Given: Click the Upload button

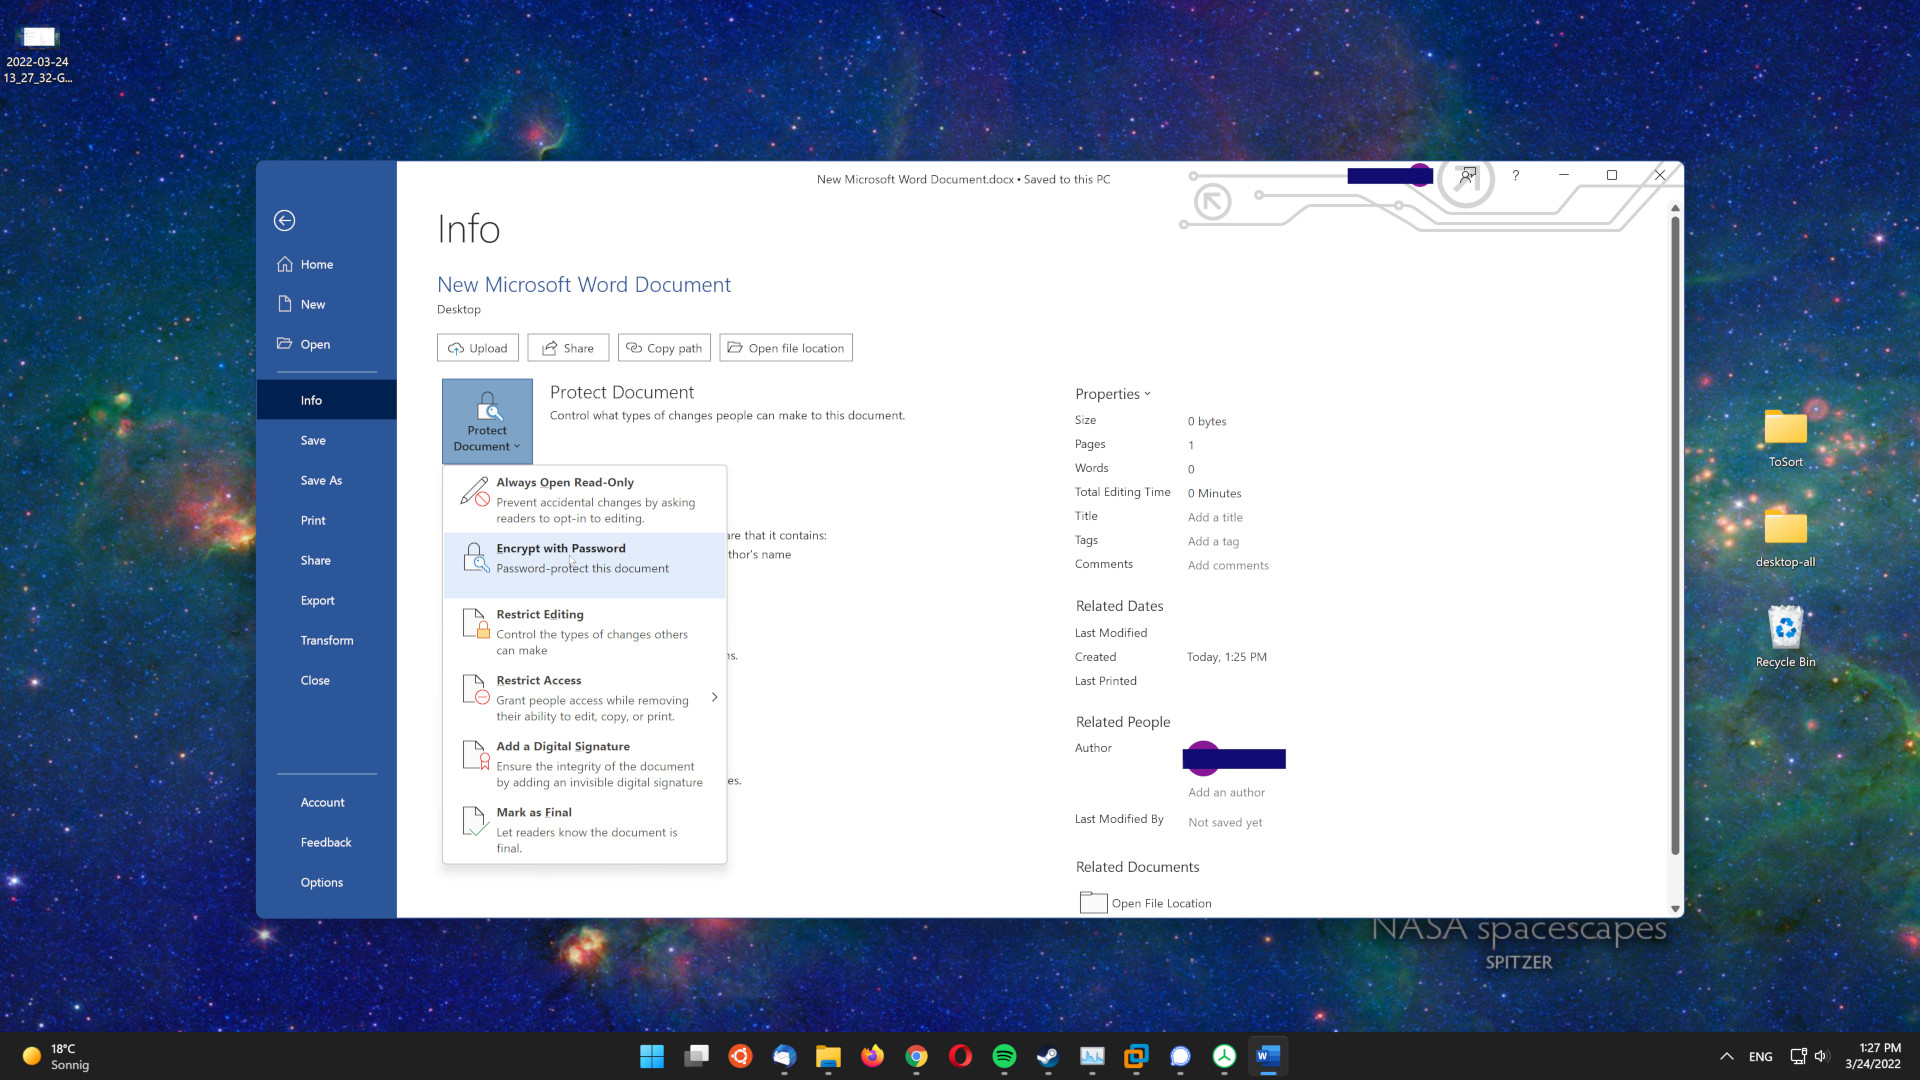Looking at the screenshot, I should click(x=478, y=348).
